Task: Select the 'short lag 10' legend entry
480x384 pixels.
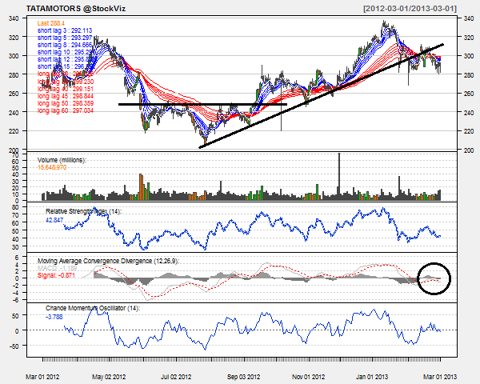Action: [65, 52]
